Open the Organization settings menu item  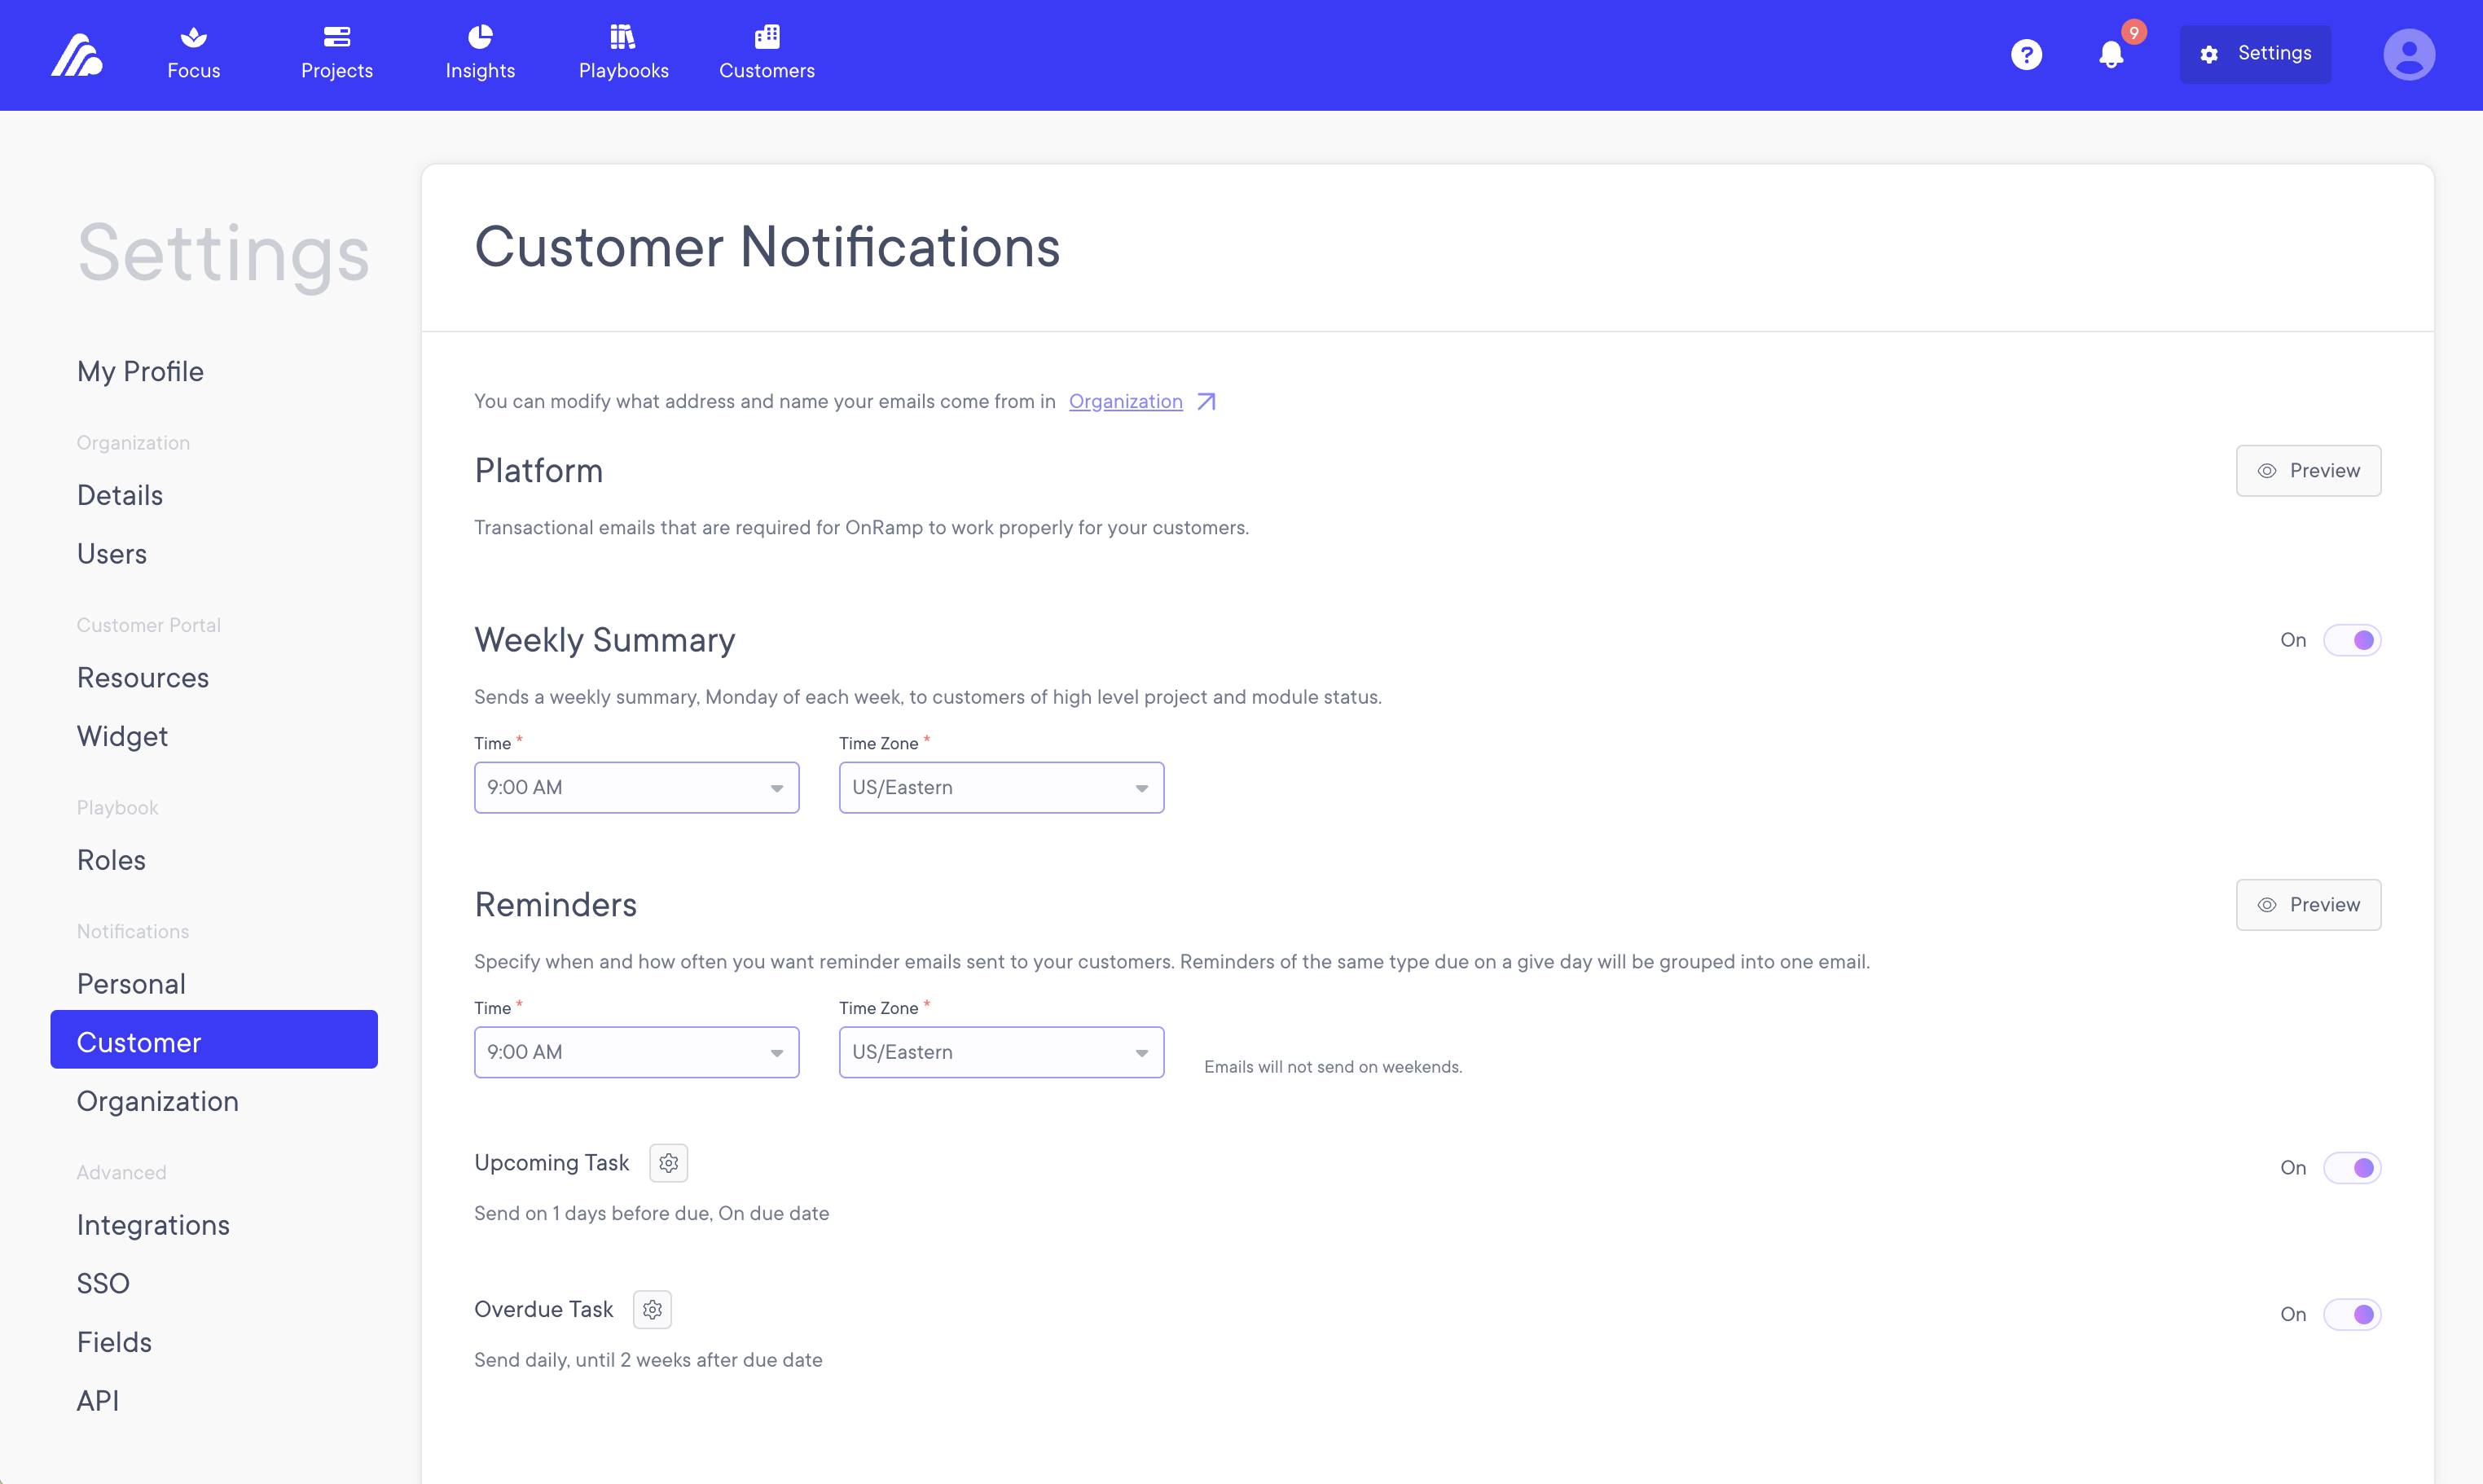tap(157, 1099)
